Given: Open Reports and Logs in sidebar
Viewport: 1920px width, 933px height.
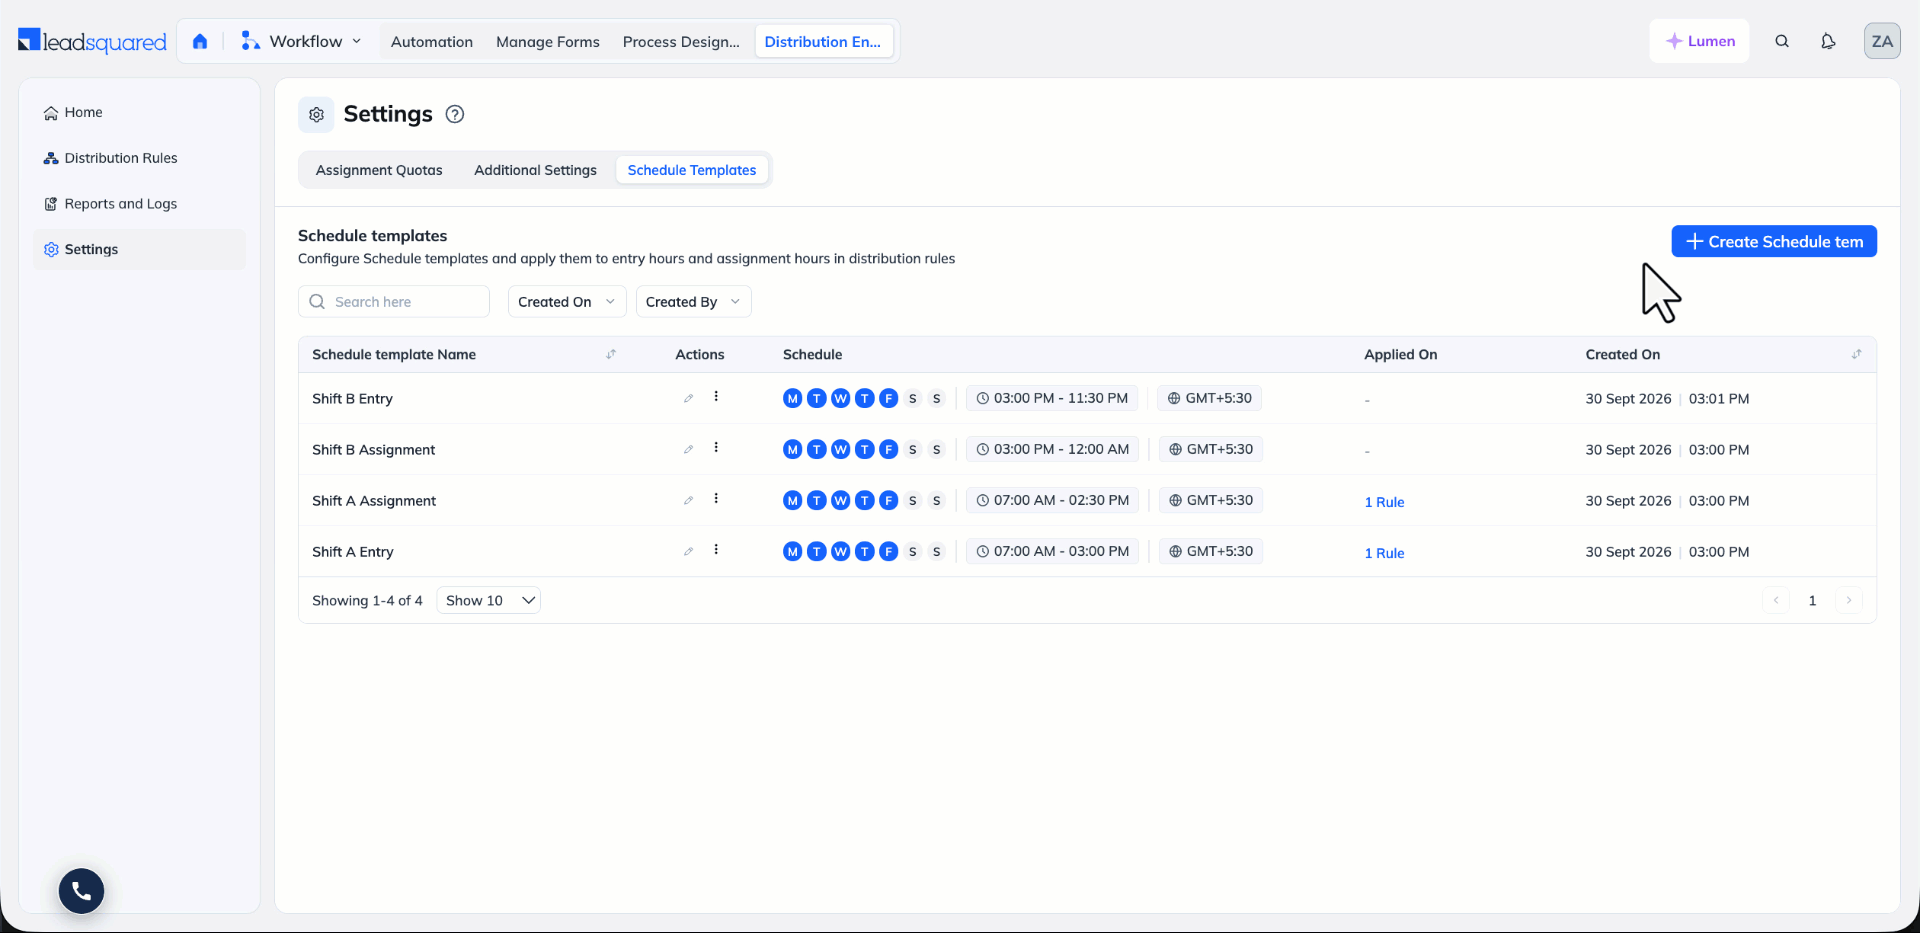Looking at the screenshot, I should [x=140, y=204].
